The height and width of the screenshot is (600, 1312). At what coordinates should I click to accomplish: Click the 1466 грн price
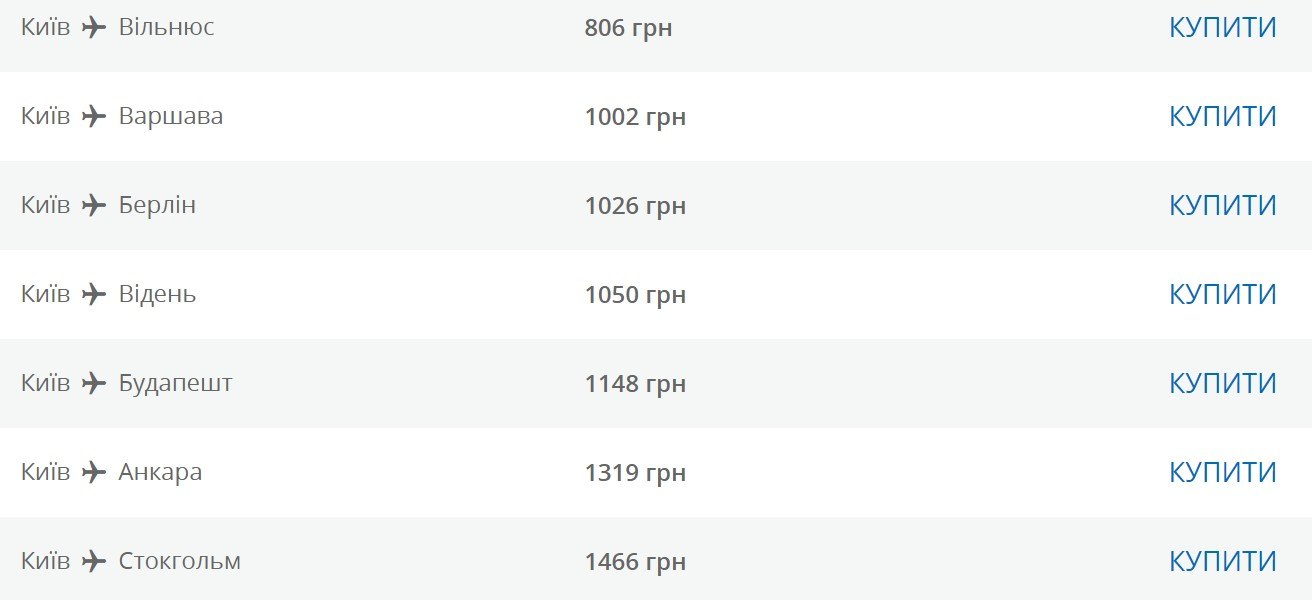tap(635, 563)
